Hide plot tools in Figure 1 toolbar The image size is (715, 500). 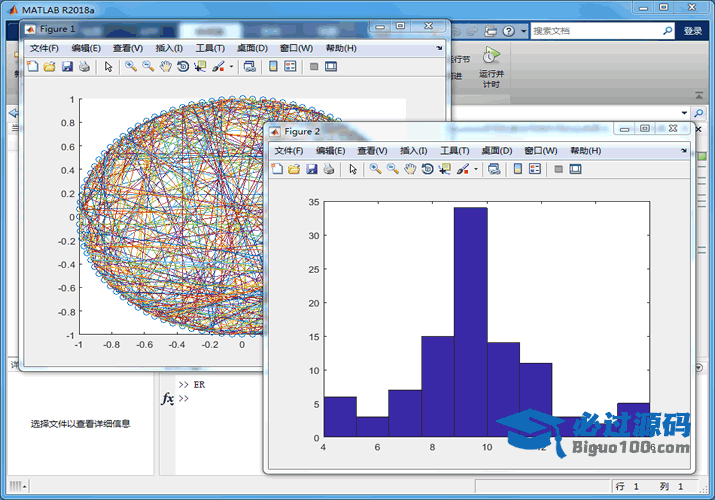click(314, 67)
